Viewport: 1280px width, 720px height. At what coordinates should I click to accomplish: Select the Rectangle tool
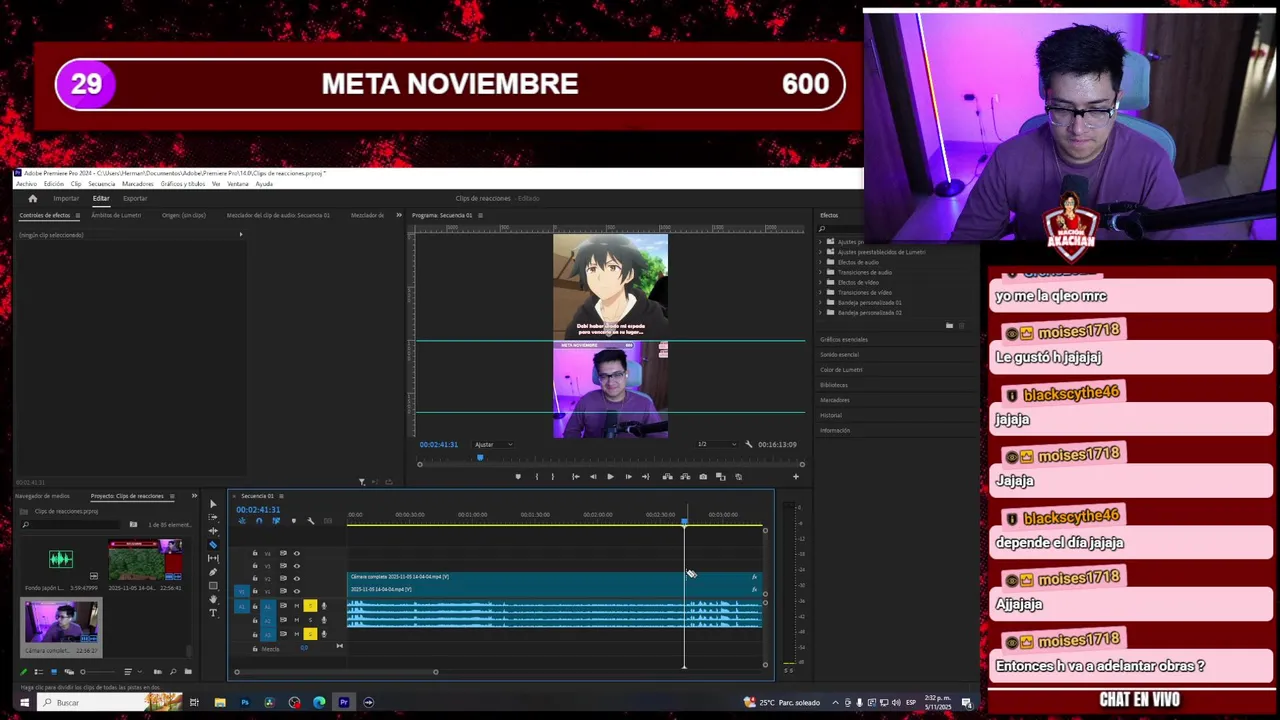(x=213, y=586)
